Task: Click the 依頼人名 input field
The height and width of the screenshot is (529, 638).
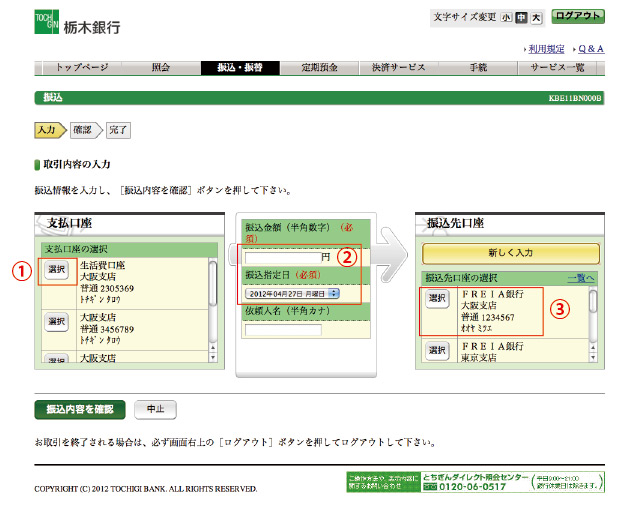Action: point(283,331)
